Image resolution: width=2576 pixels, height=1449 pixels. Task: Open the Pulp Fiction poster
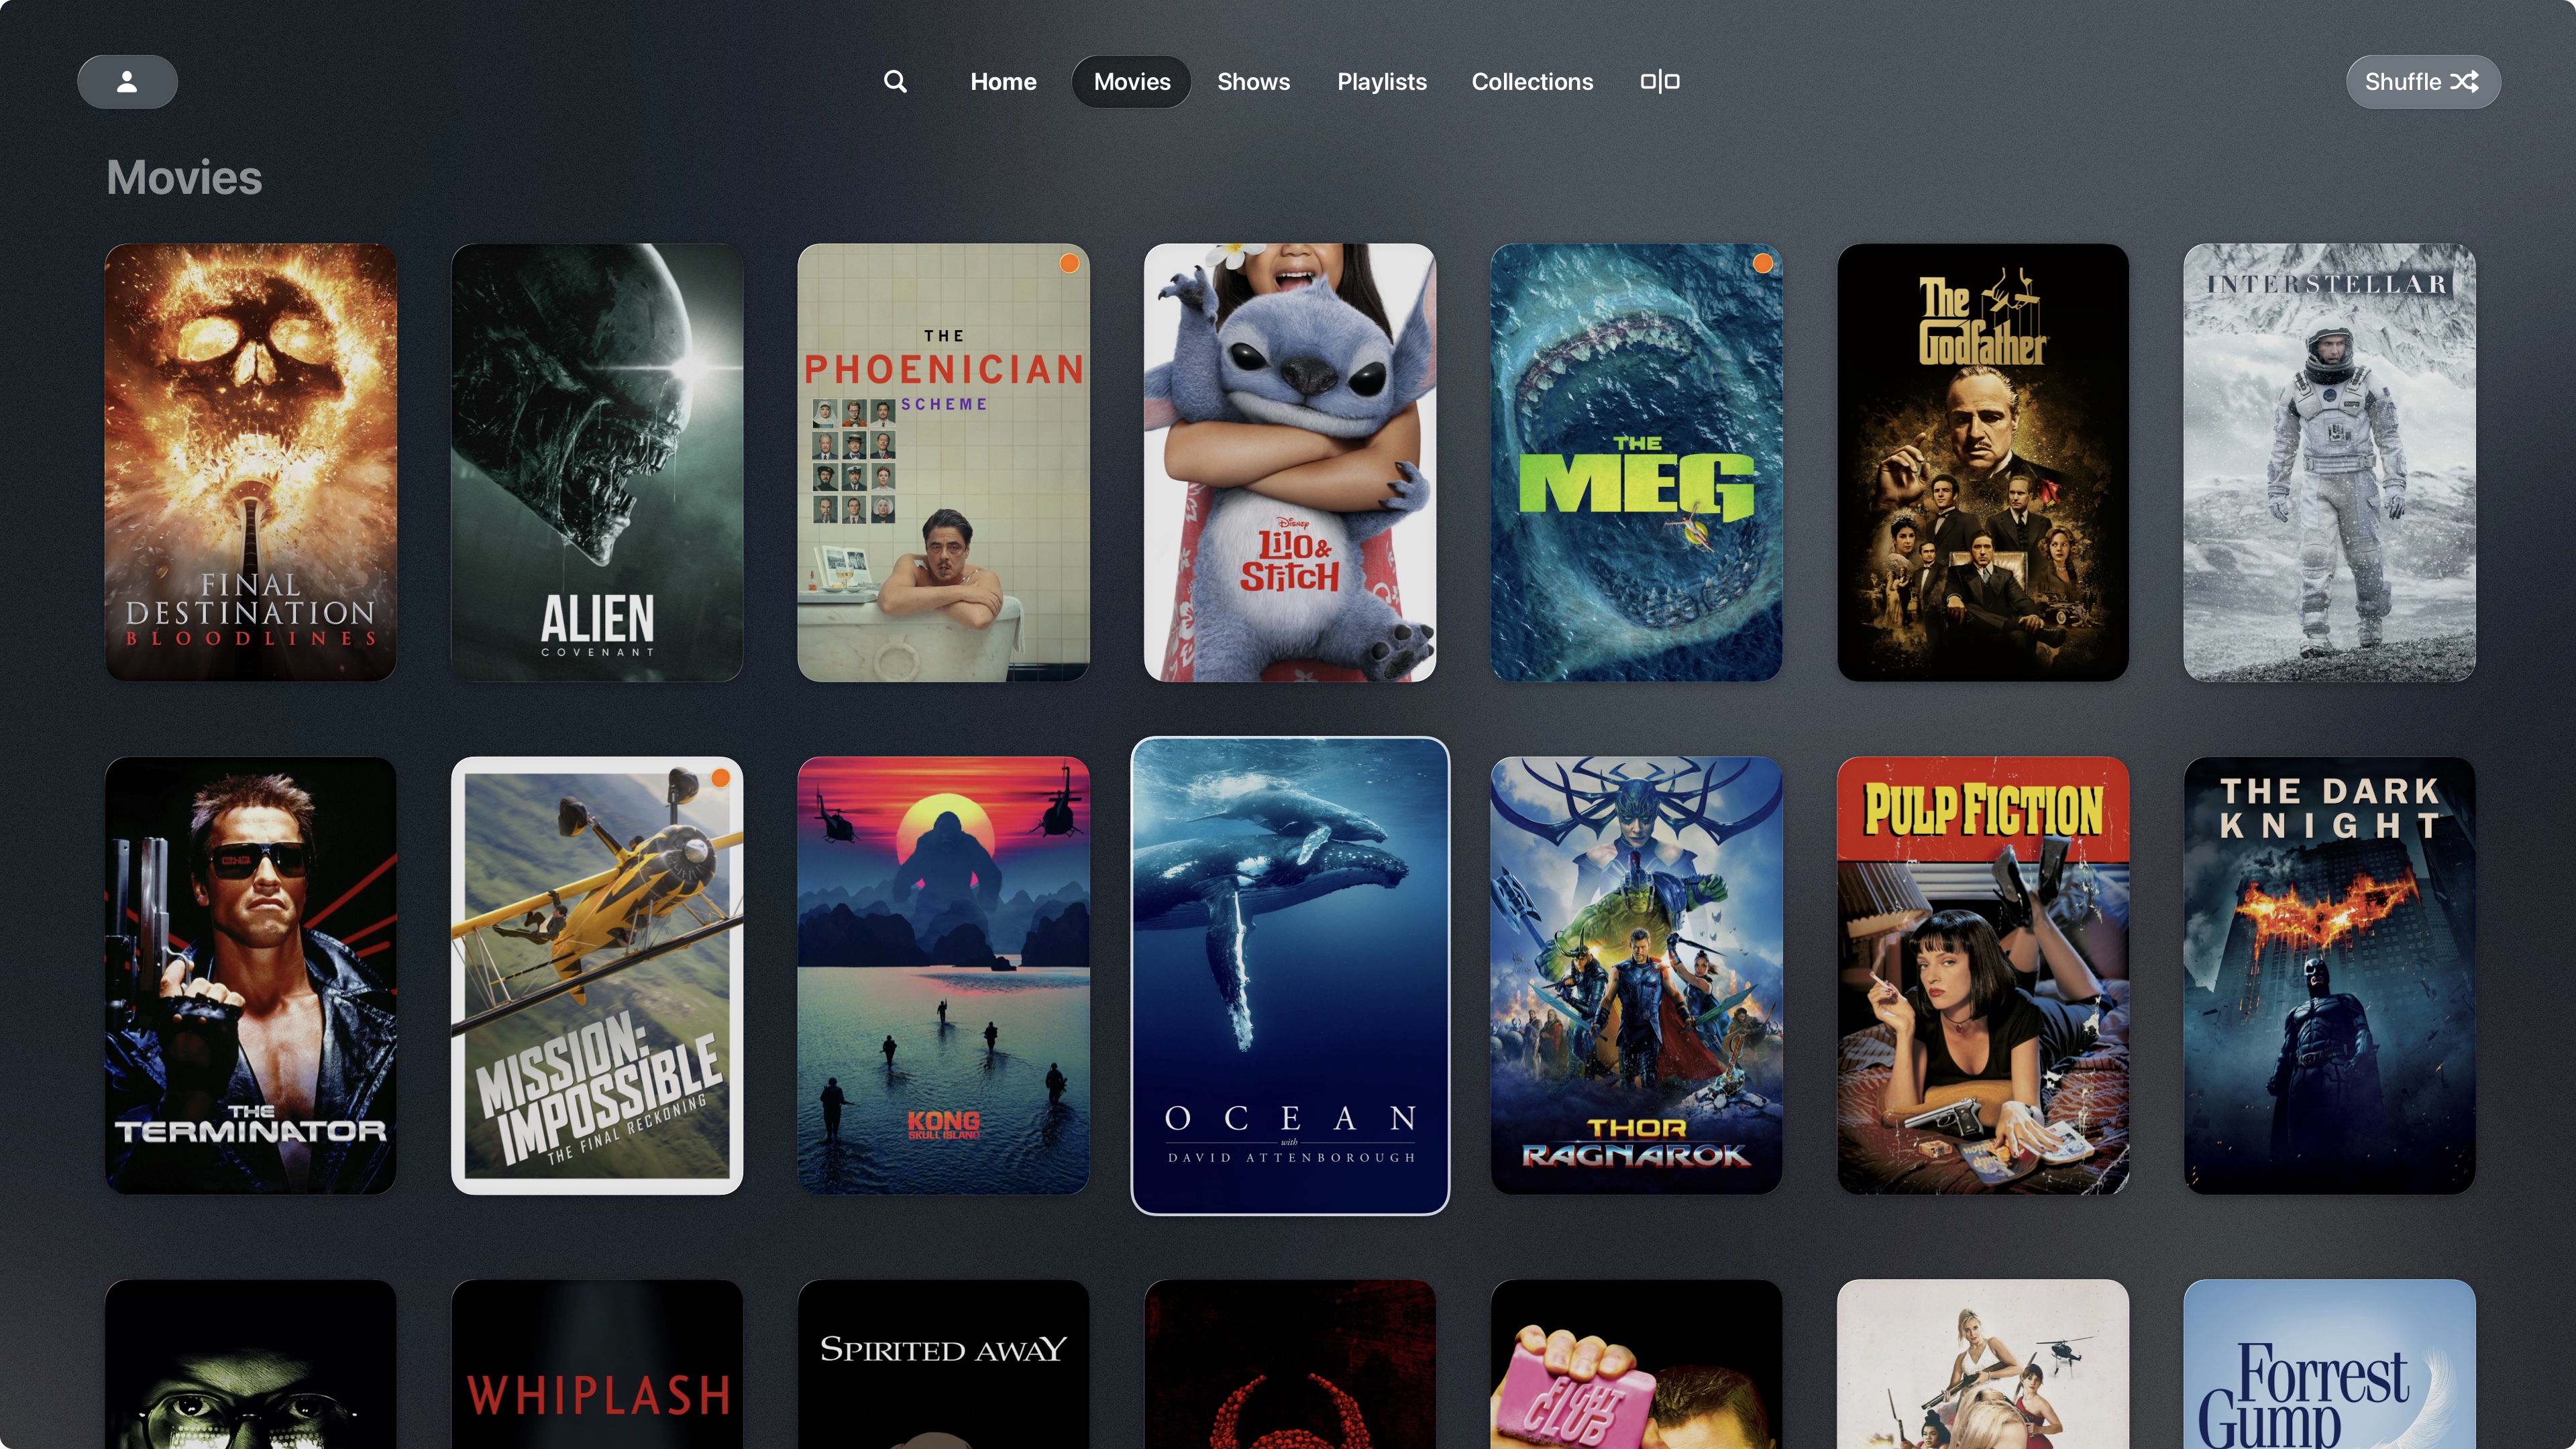(1983, 975)
